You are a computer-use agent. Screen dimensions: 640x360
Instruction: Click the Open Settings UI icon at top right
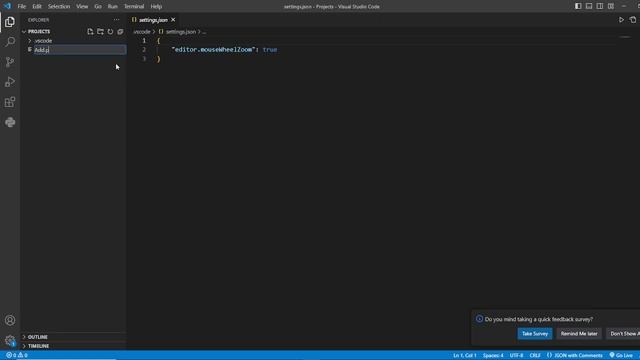[x=633, y=20]
